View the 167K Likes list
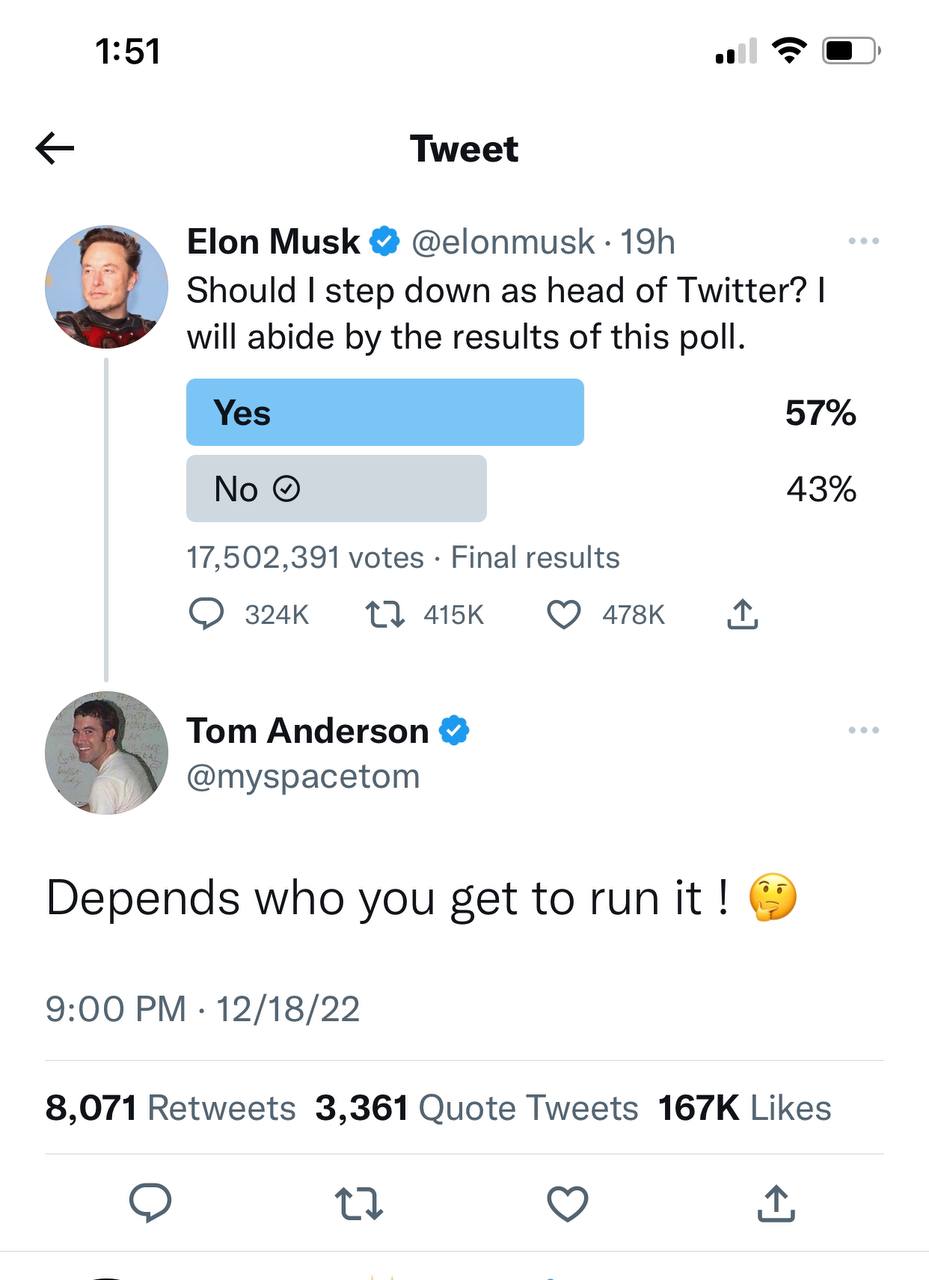The width and height of the screenshot is (929, 1280). coord(745,1108)
